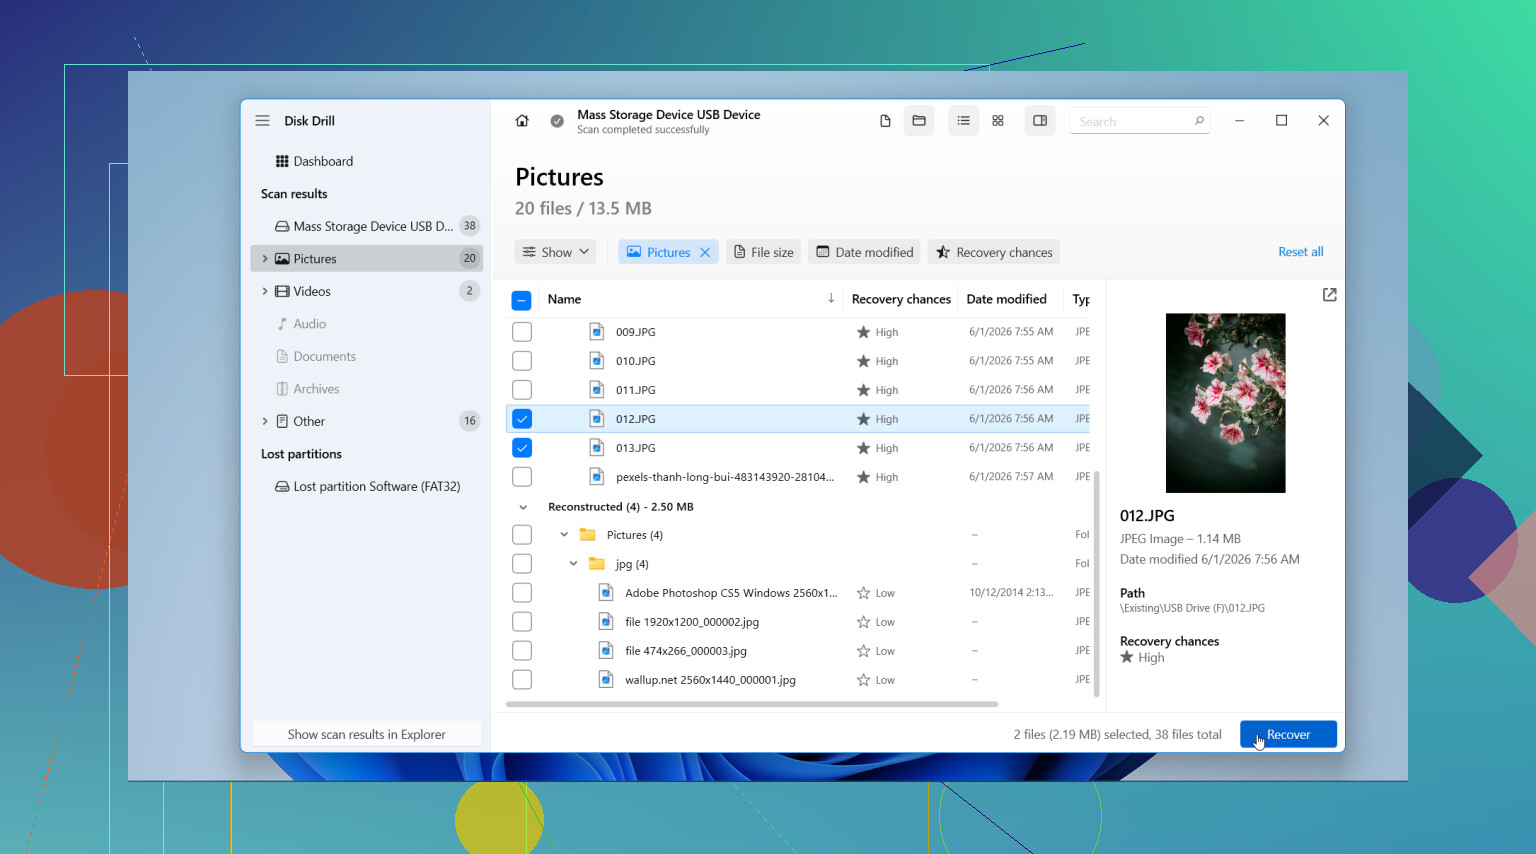Uncheck the box for 012.JPG
This screenshot has width=1536, height=854.
click(x=522, y=419)
